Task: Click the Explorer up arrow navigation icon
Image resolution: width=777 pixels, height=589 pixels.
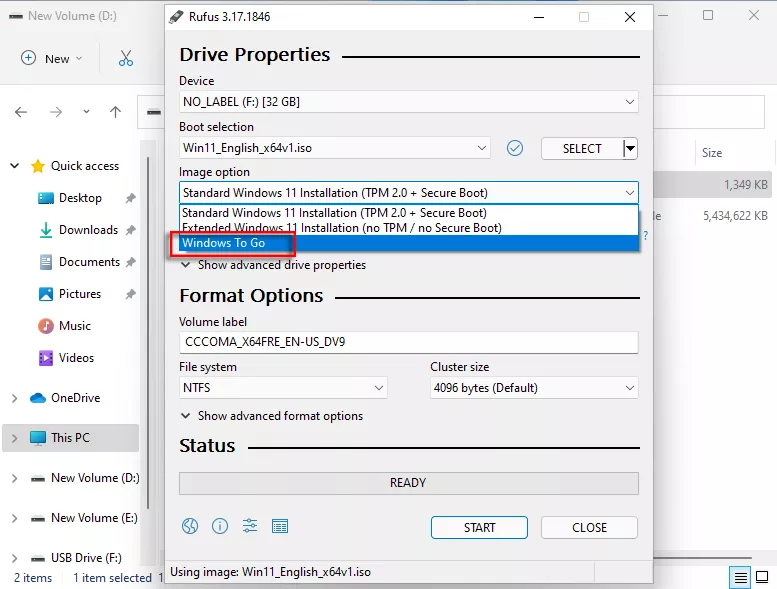Action: click(x=116, y=112)
